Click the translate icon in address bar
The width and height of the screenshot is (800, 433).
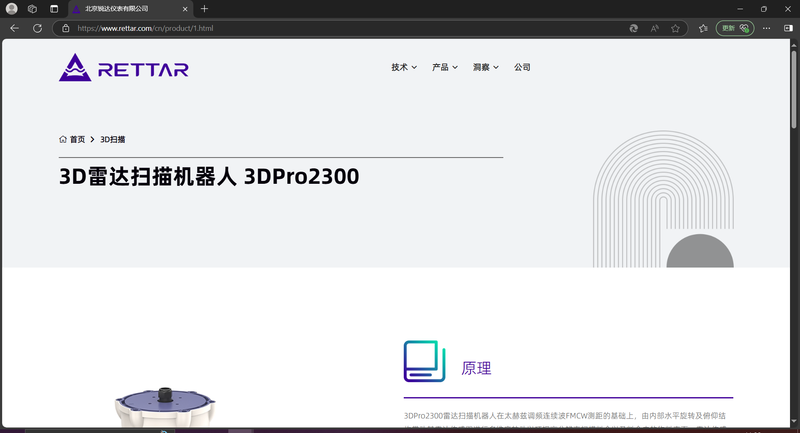click(x=633, y=28)
